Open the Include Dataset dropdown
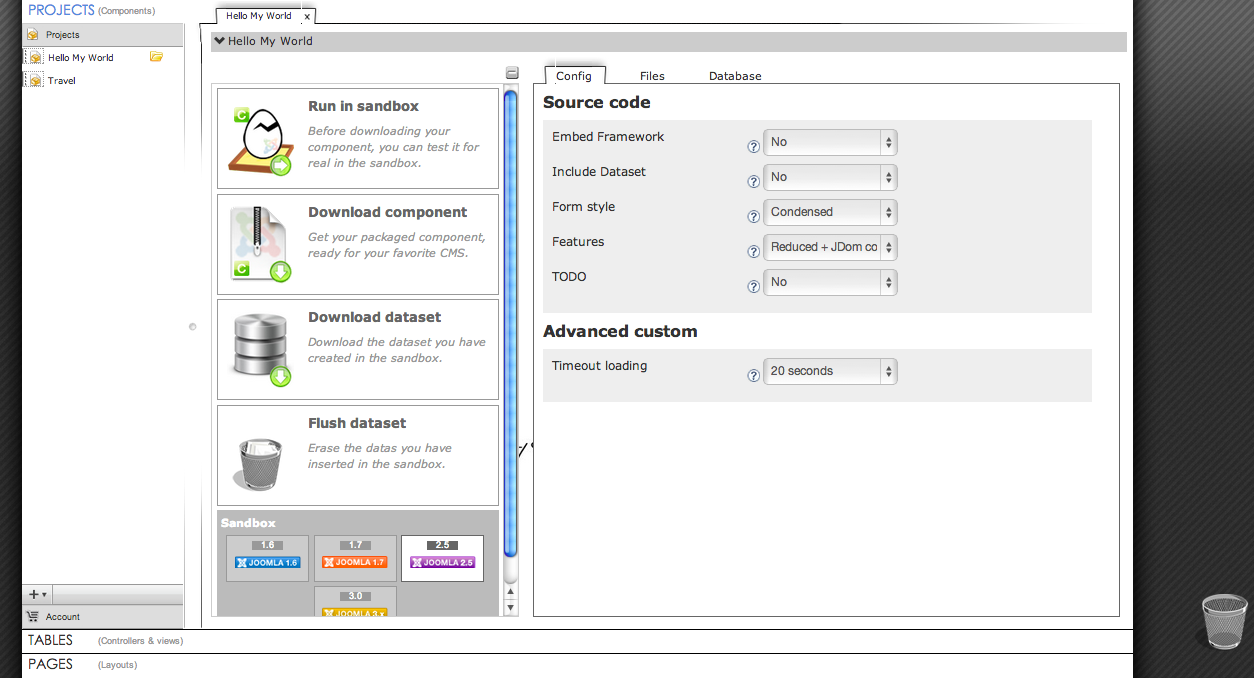The width and height of the screenshot is (1254, 678). (x=830, y=177)
